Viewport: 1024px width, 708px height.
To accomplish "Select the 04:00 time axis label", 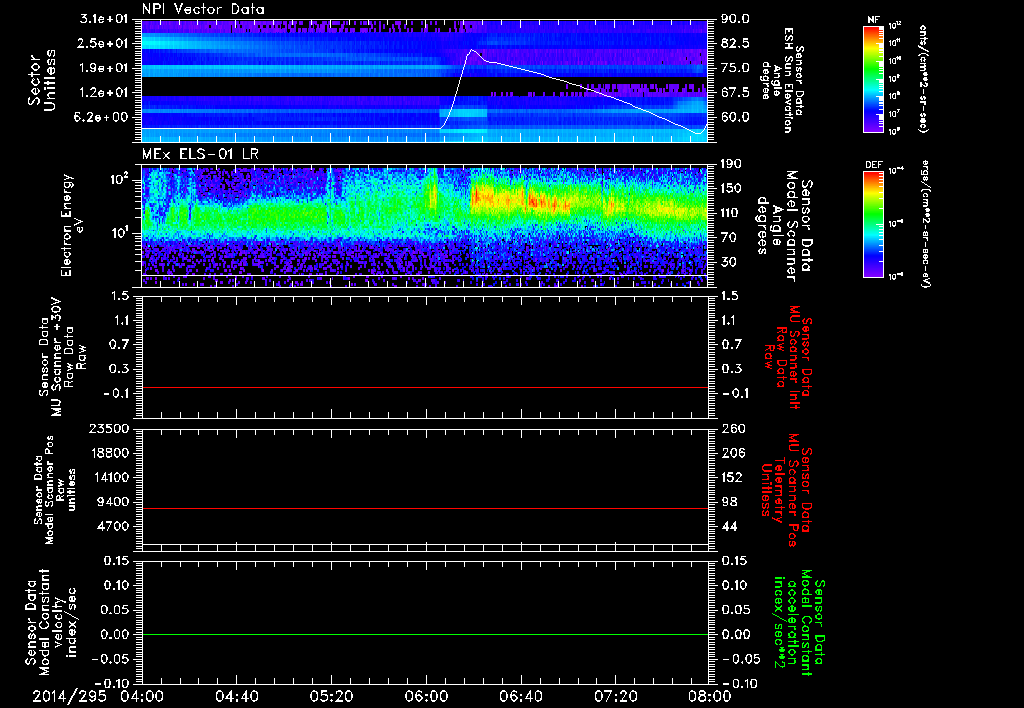I will (x=142, y=696).
